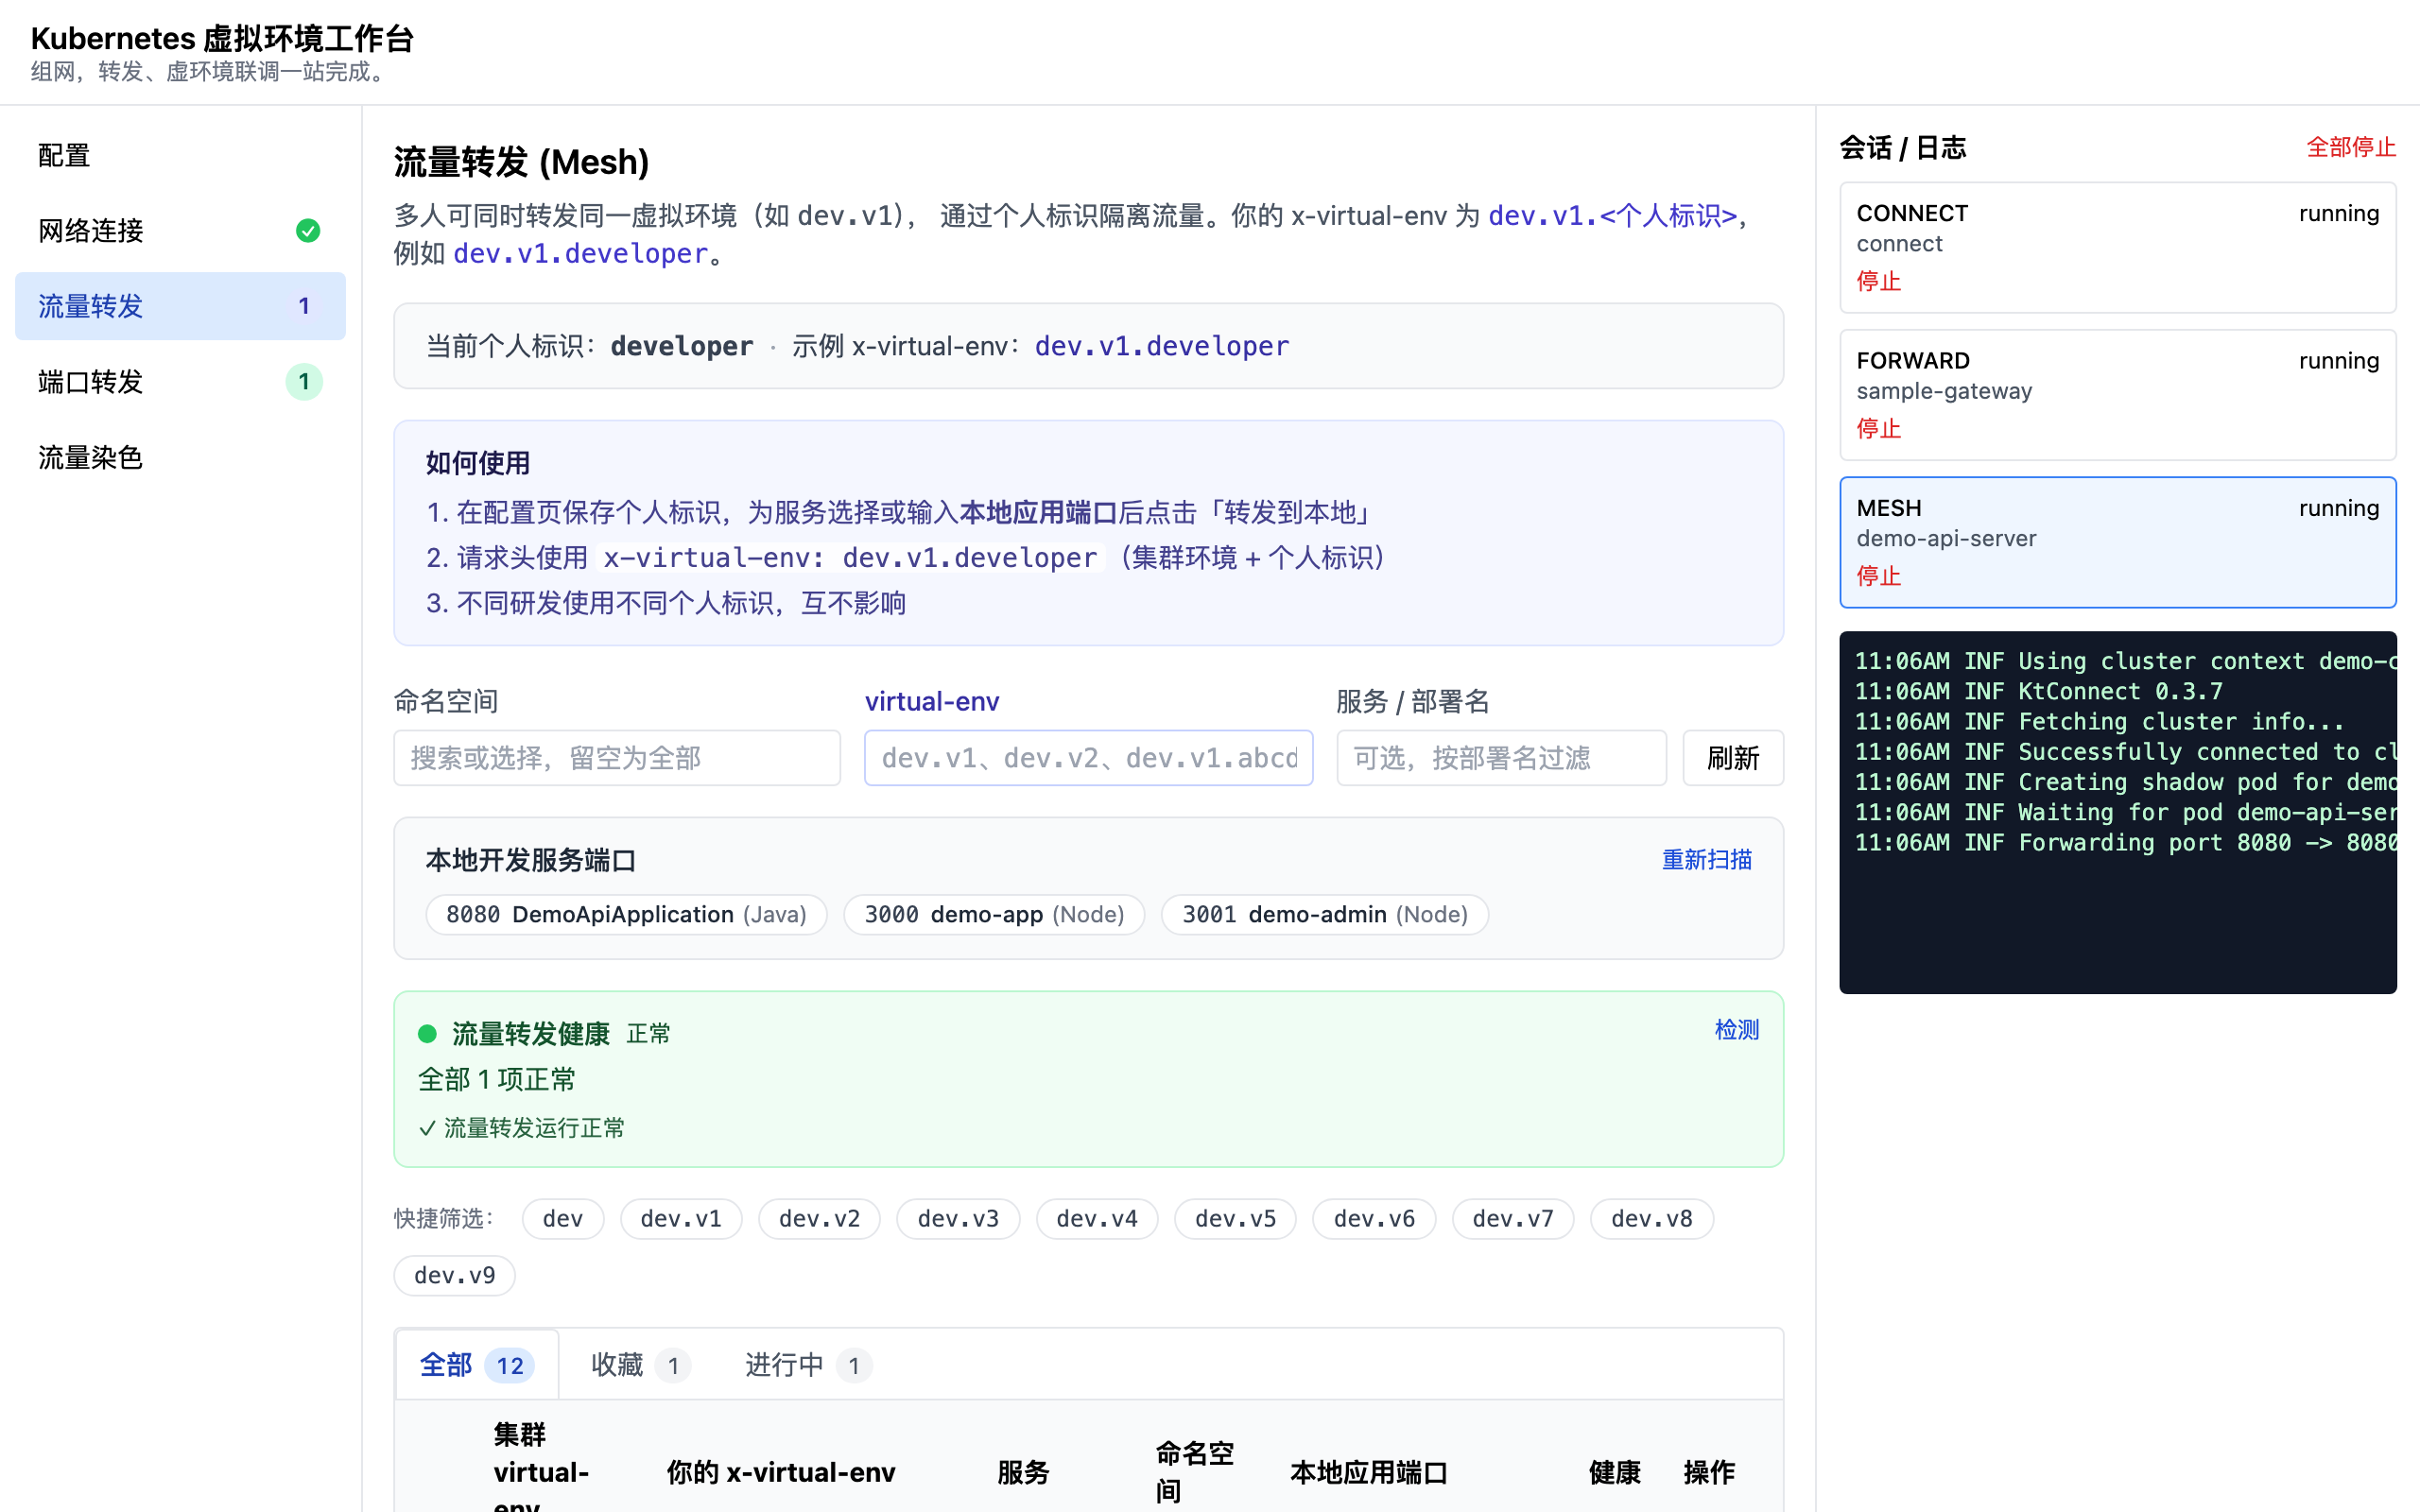
Task: Select the FORWARD sample-gateway session card
Action: (x=2117, y=395)
